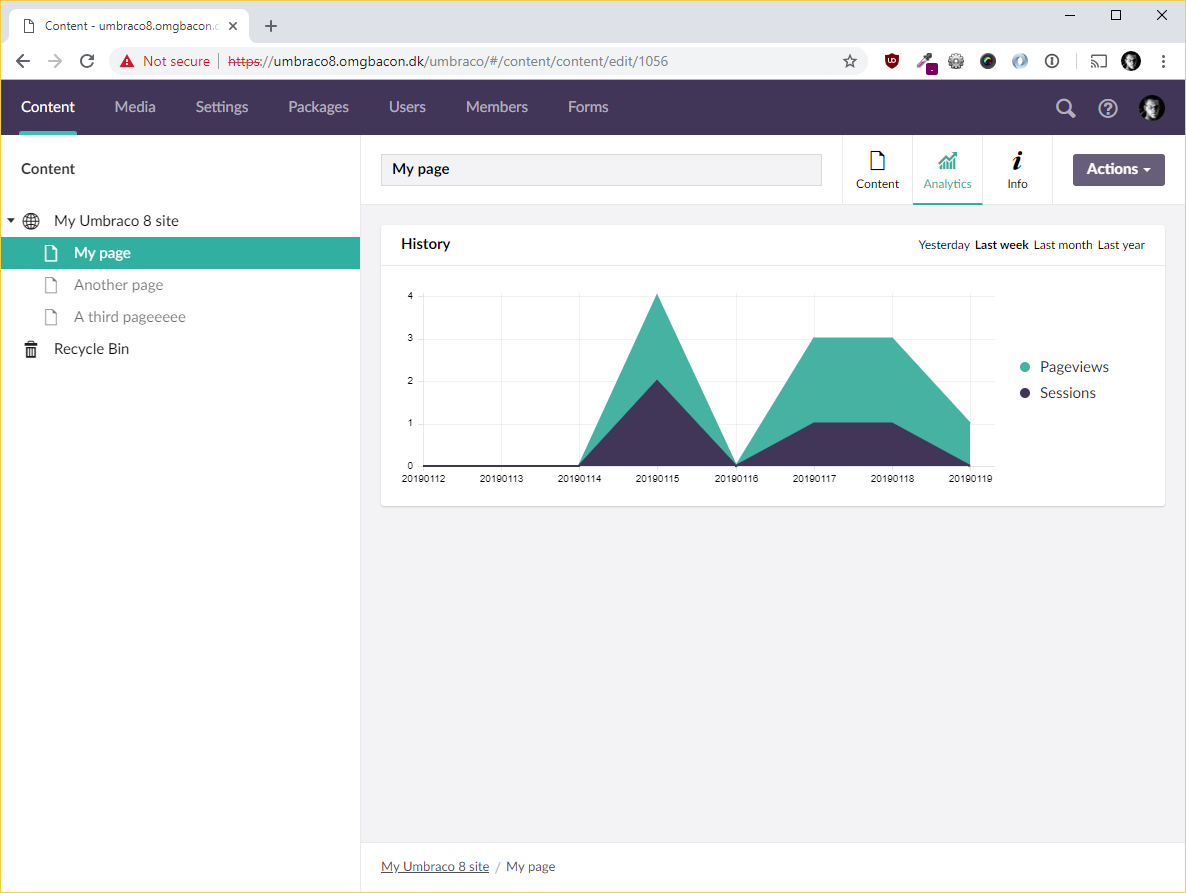Image resolution: width=1186 pixels, height=893 pixels.
Task: Click My Umbraco 8 site breadcrumb link
Action: (435, 867)
